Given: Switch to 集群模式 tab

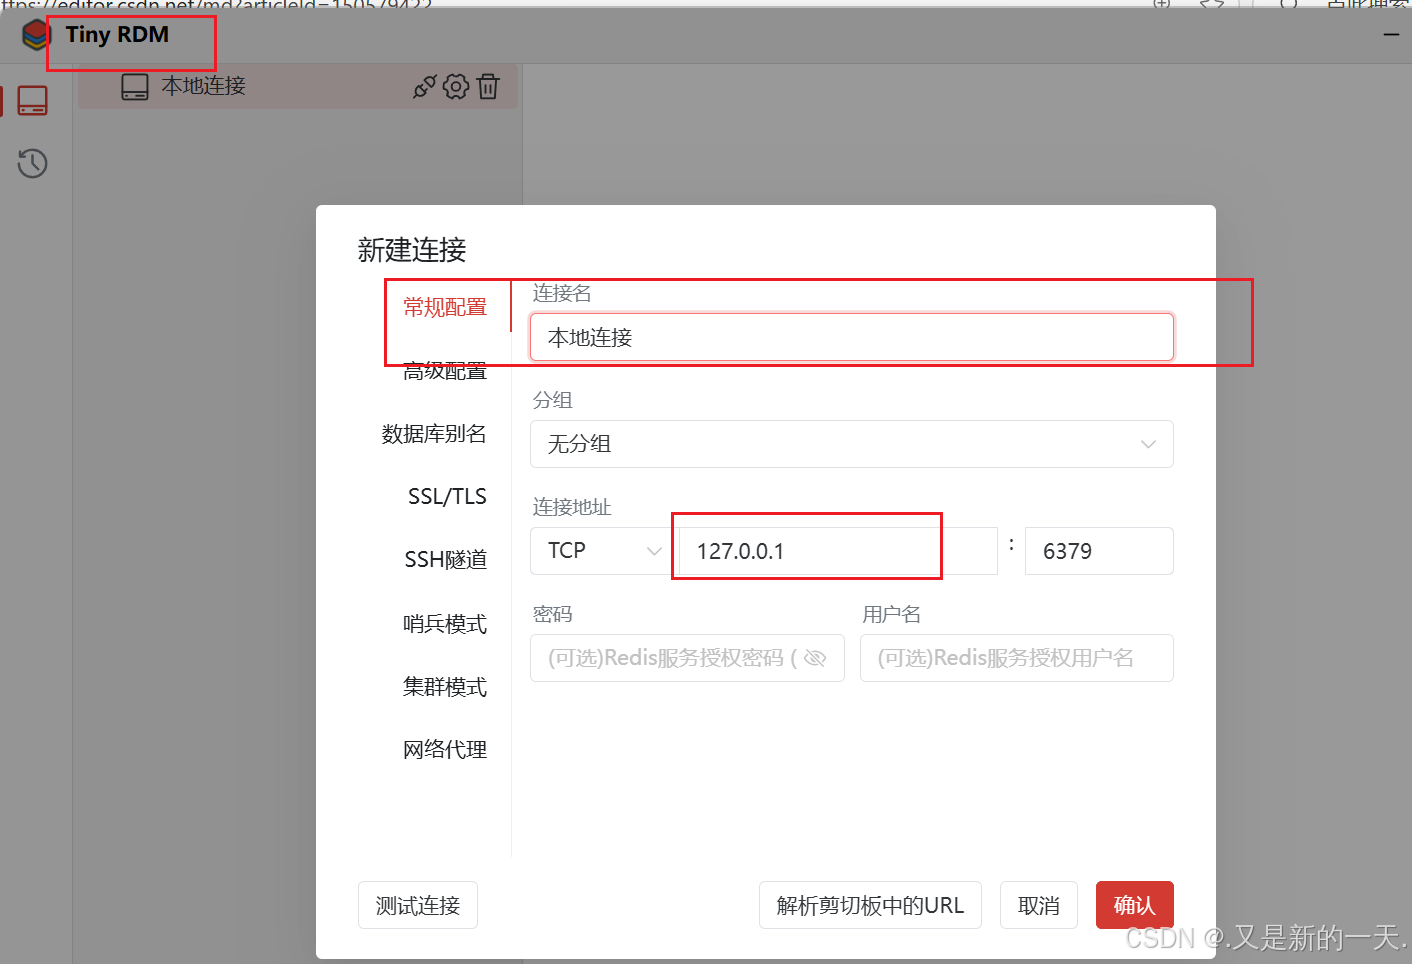Looking at the screenshot, I should click(x=445, y=687).
